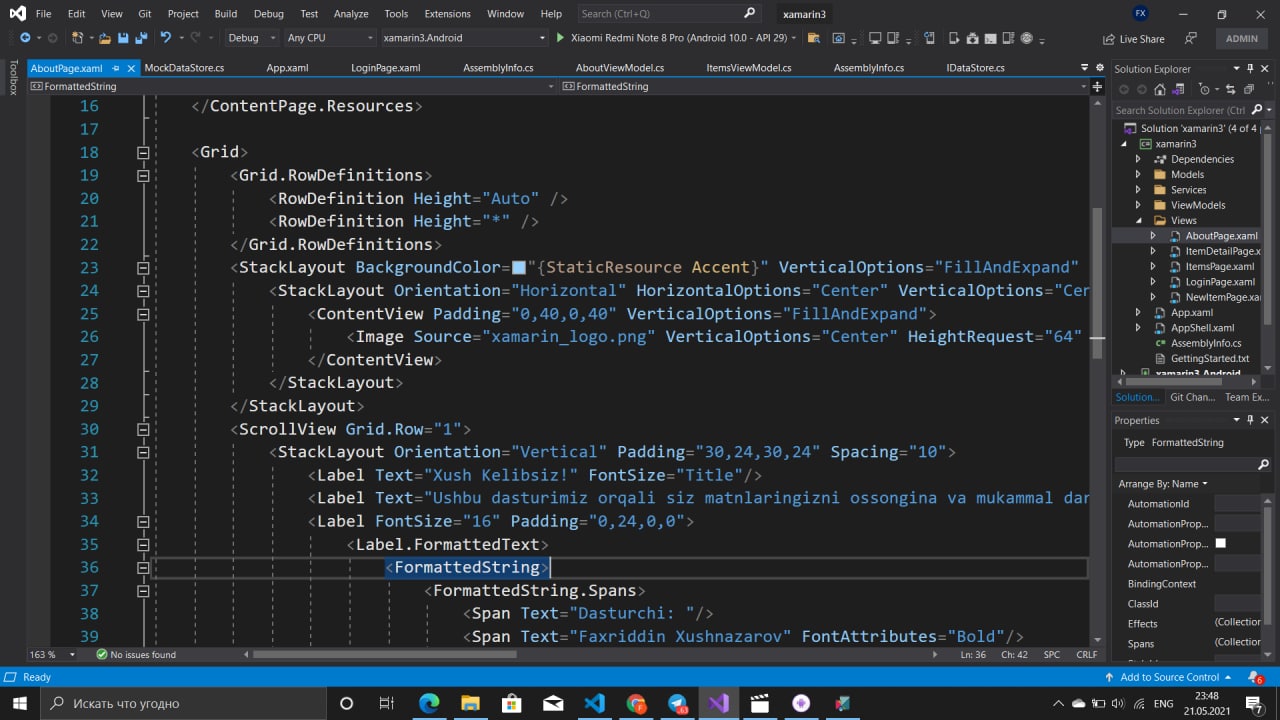
Task: Switch to the Git Changes panel tab
Action: 1192,397
